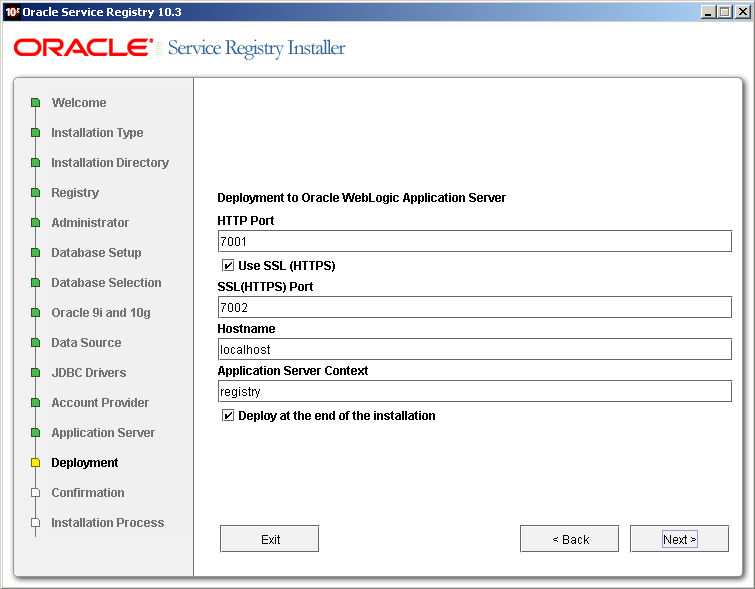Screen dimensions: 755x589
Task: Click the Database Selection step marker
Action: pos(35,283)
